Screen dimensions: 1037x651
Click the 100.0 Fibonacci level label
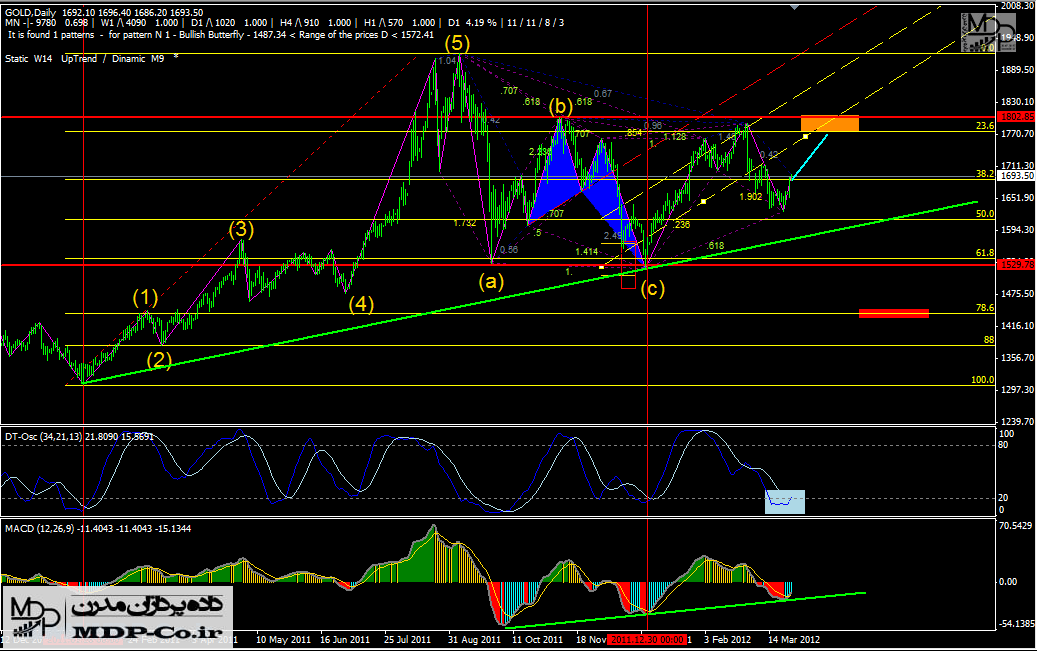(983, 380)
